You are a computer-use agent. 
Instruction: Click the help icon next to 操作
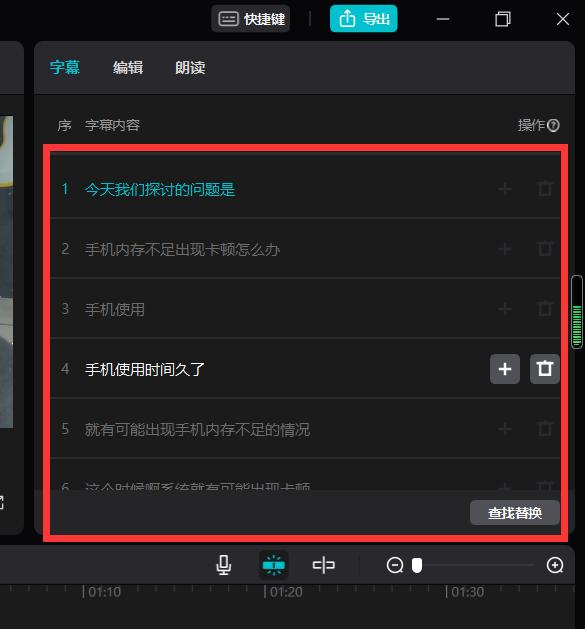[553, 126]
